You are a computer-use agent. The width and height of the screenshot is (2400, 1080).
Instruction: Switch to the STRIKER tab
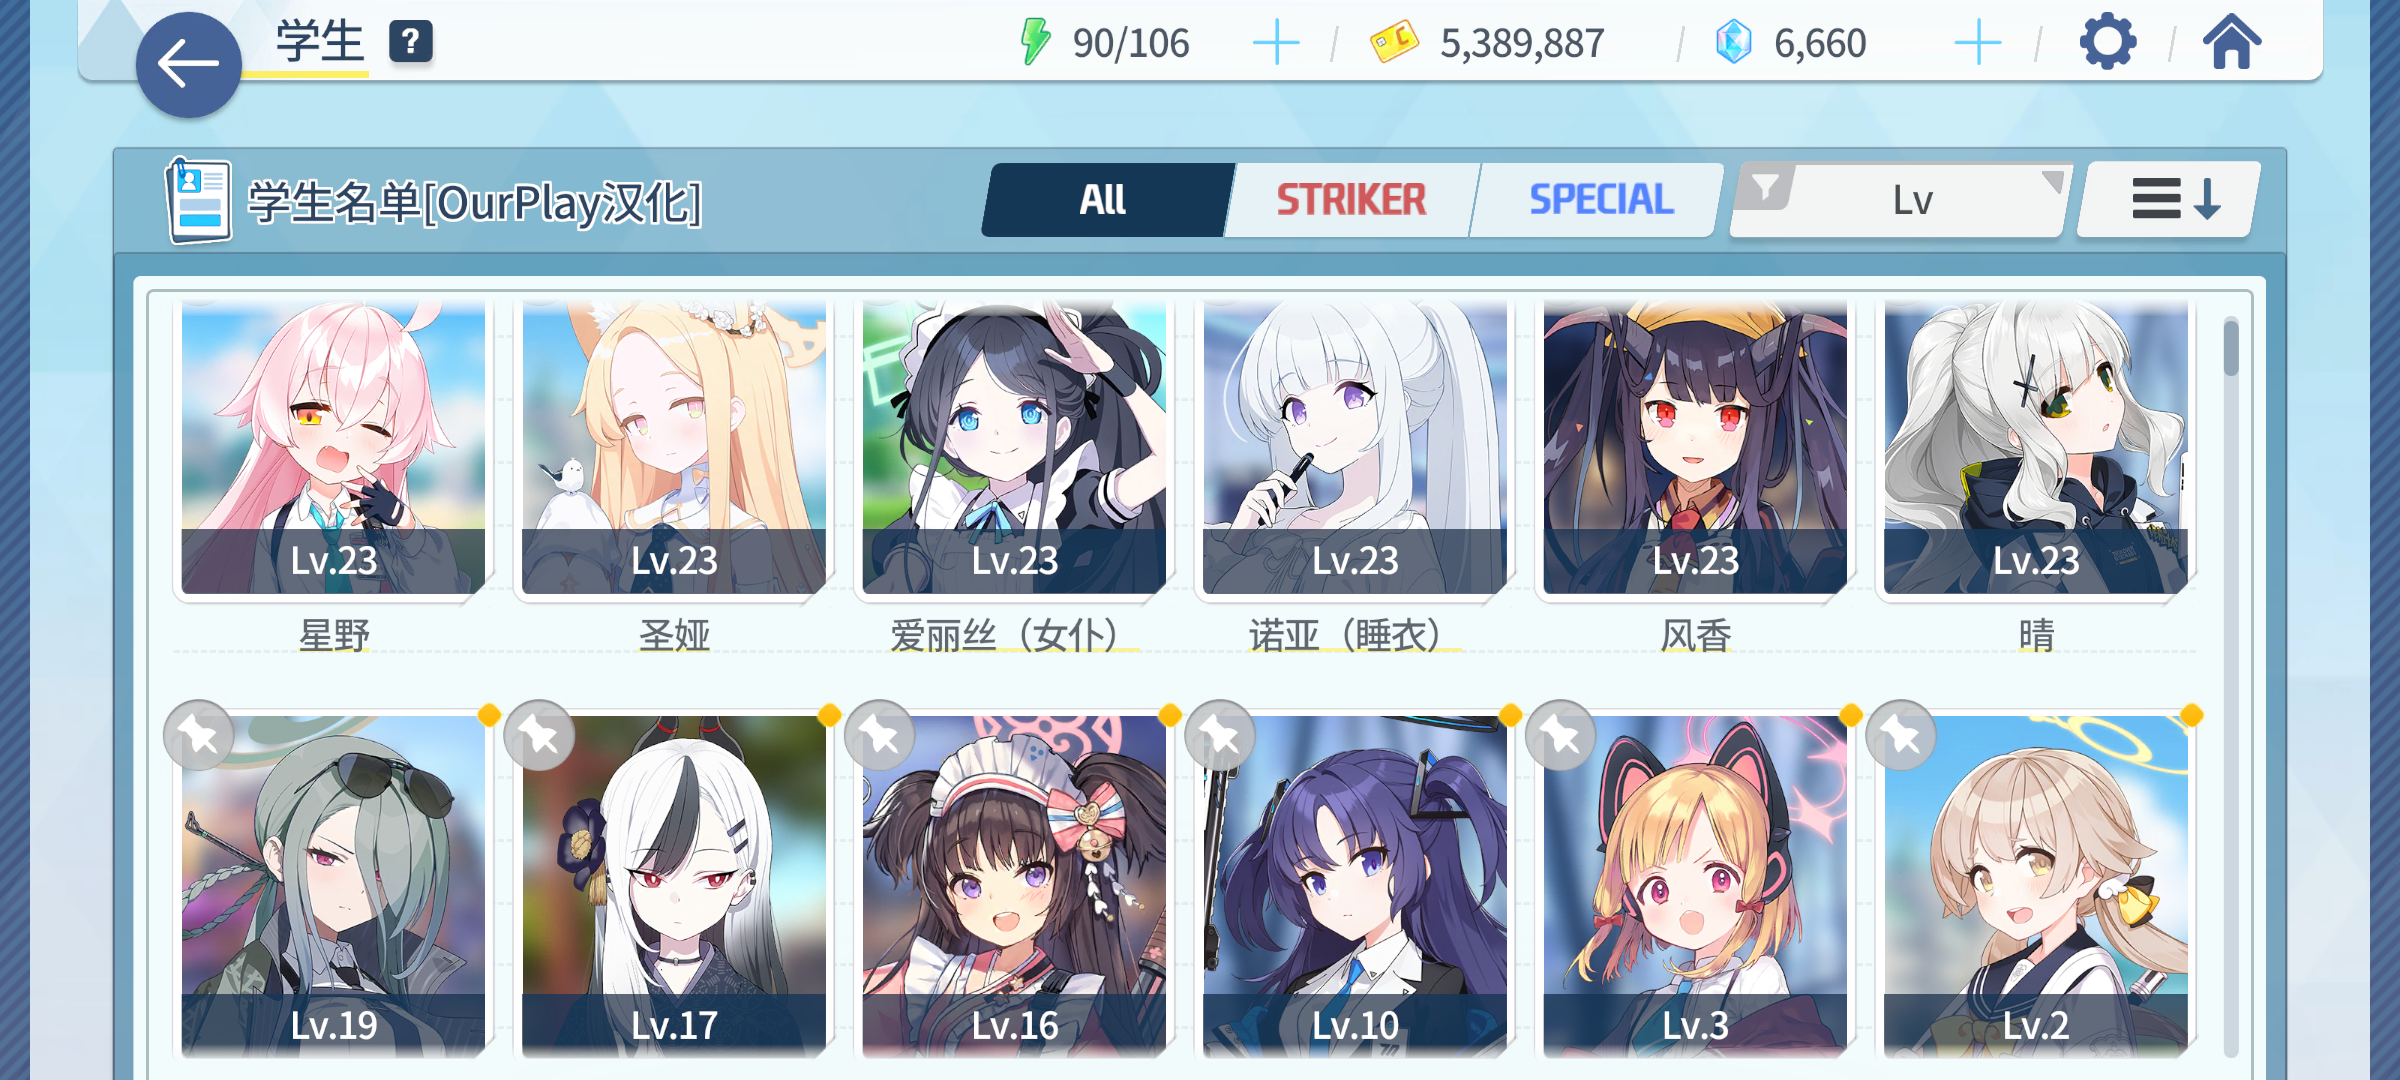click(1351, 200)
